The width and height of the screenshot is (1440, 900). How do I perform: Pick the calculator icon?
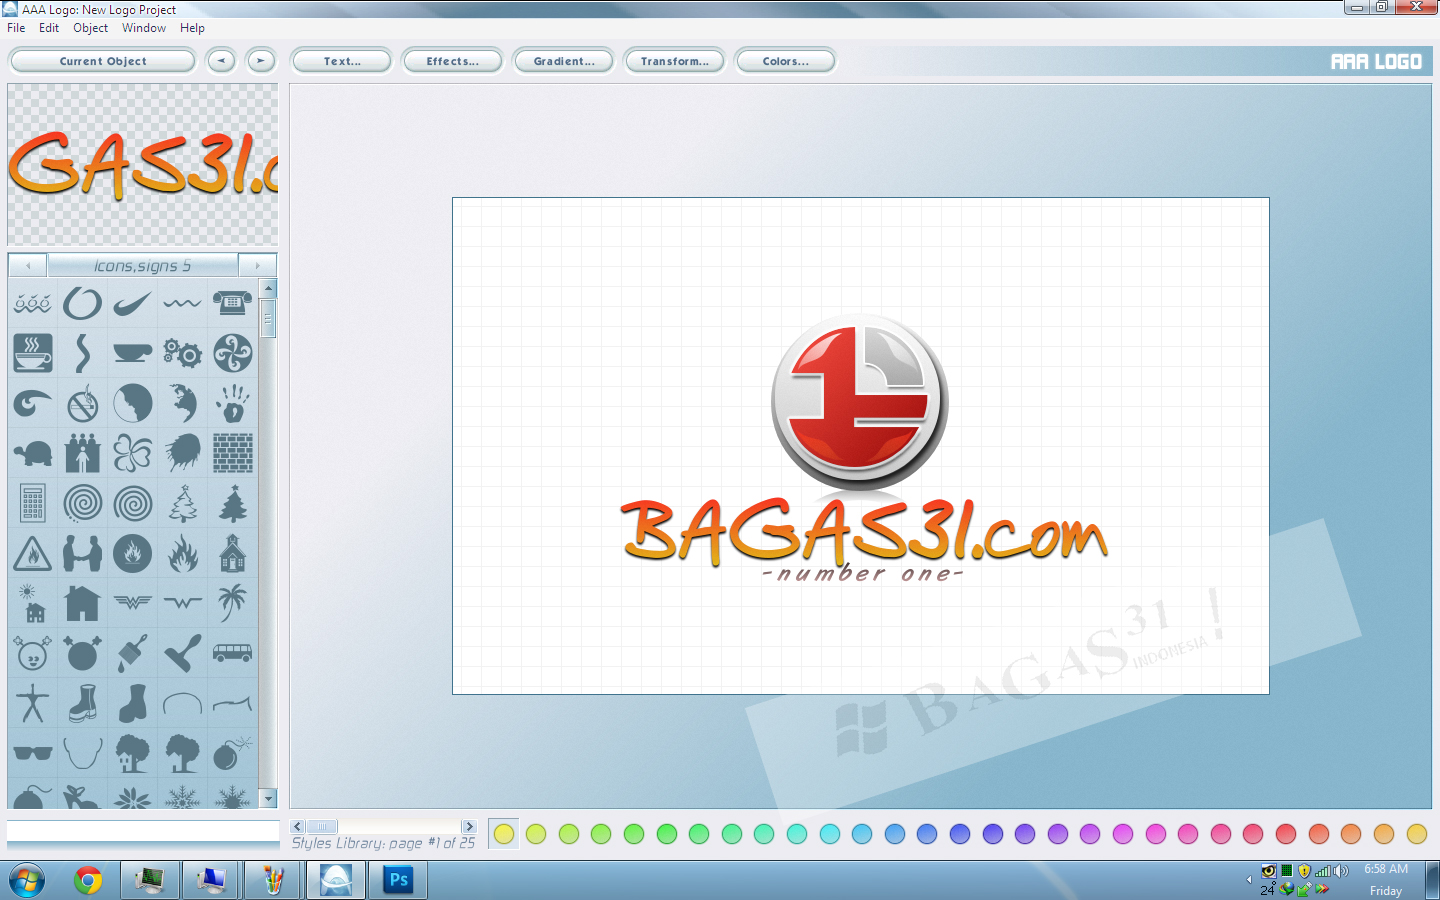coord(33,503)
